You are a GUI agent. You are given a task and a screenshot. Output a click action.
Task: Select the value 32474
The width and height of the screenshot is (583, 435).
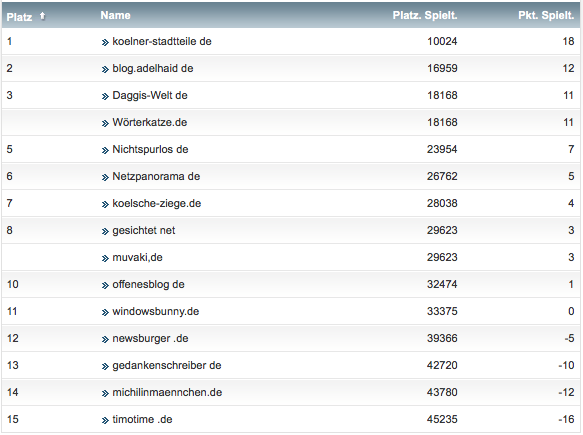442,284
